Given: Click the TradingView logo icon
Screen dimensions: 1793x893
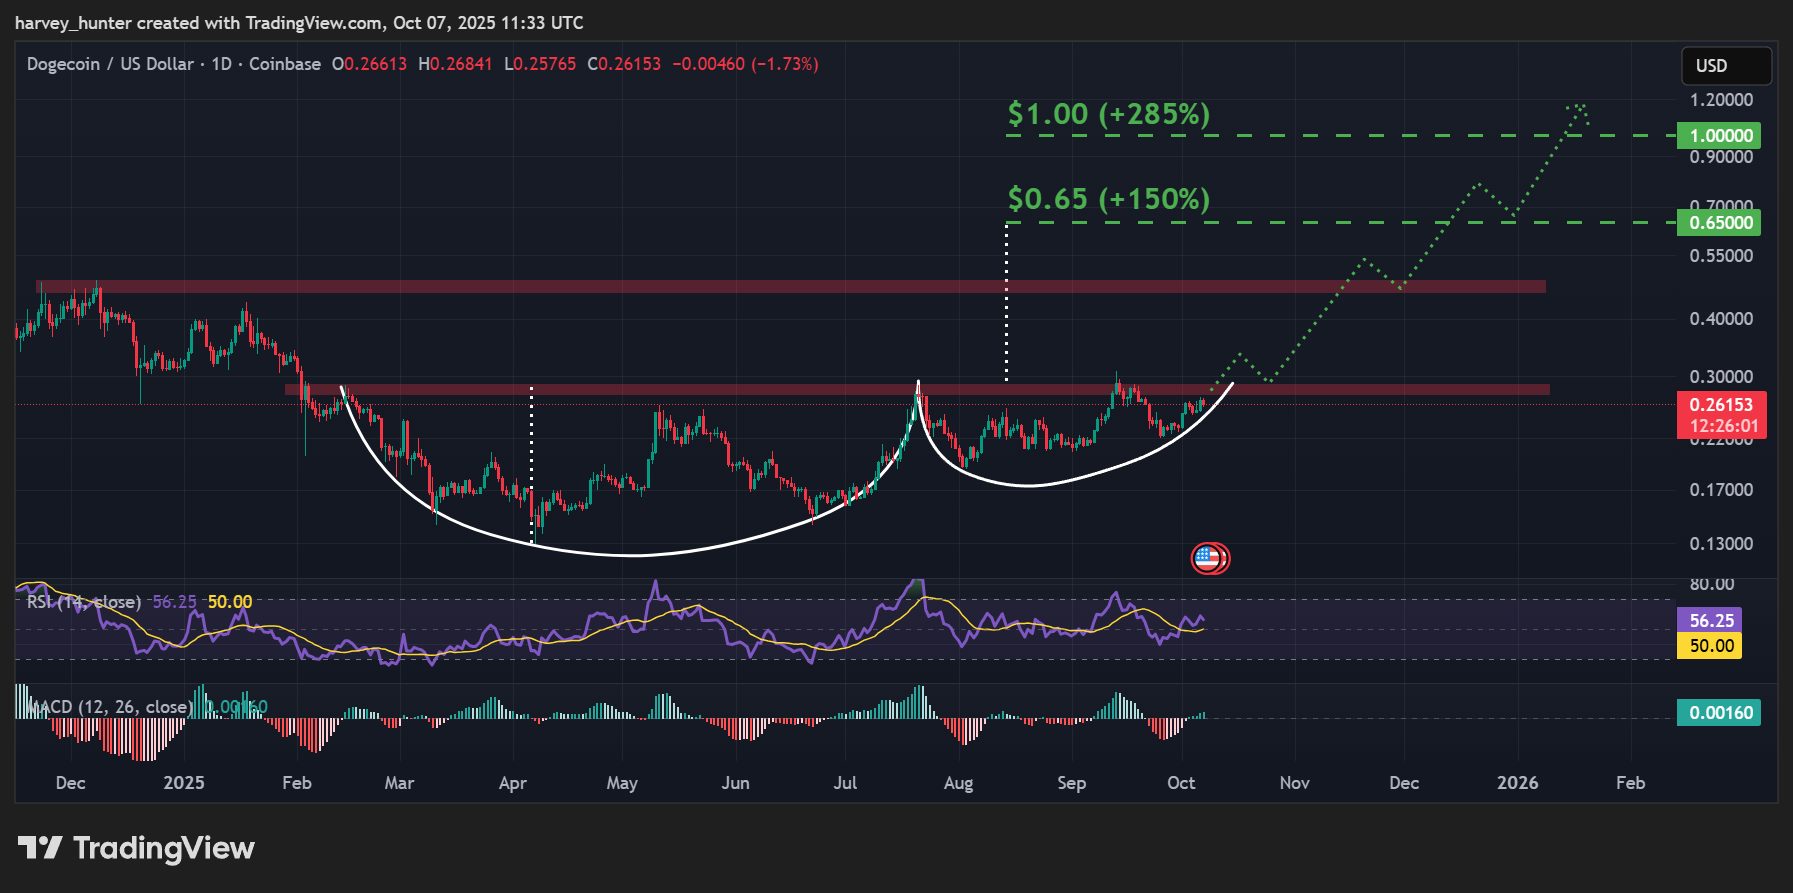Looking at the screenshot, I should coord(40,849).
